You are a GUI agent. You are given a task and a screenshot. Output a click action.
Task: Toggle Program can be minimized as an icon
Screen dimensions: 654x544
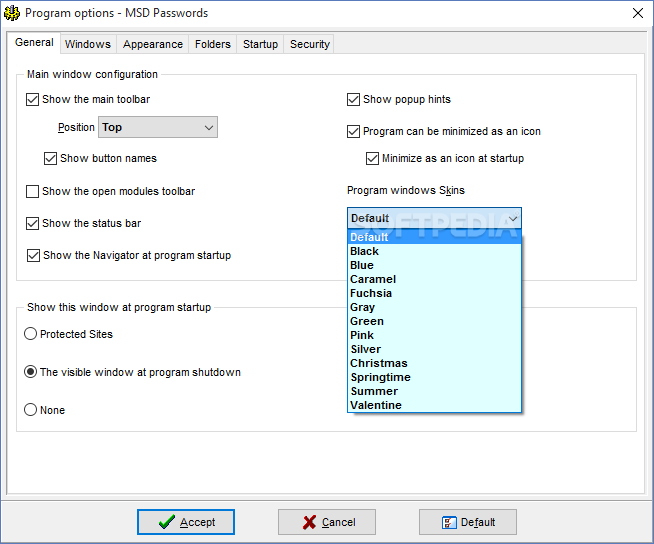coord(353,131)
